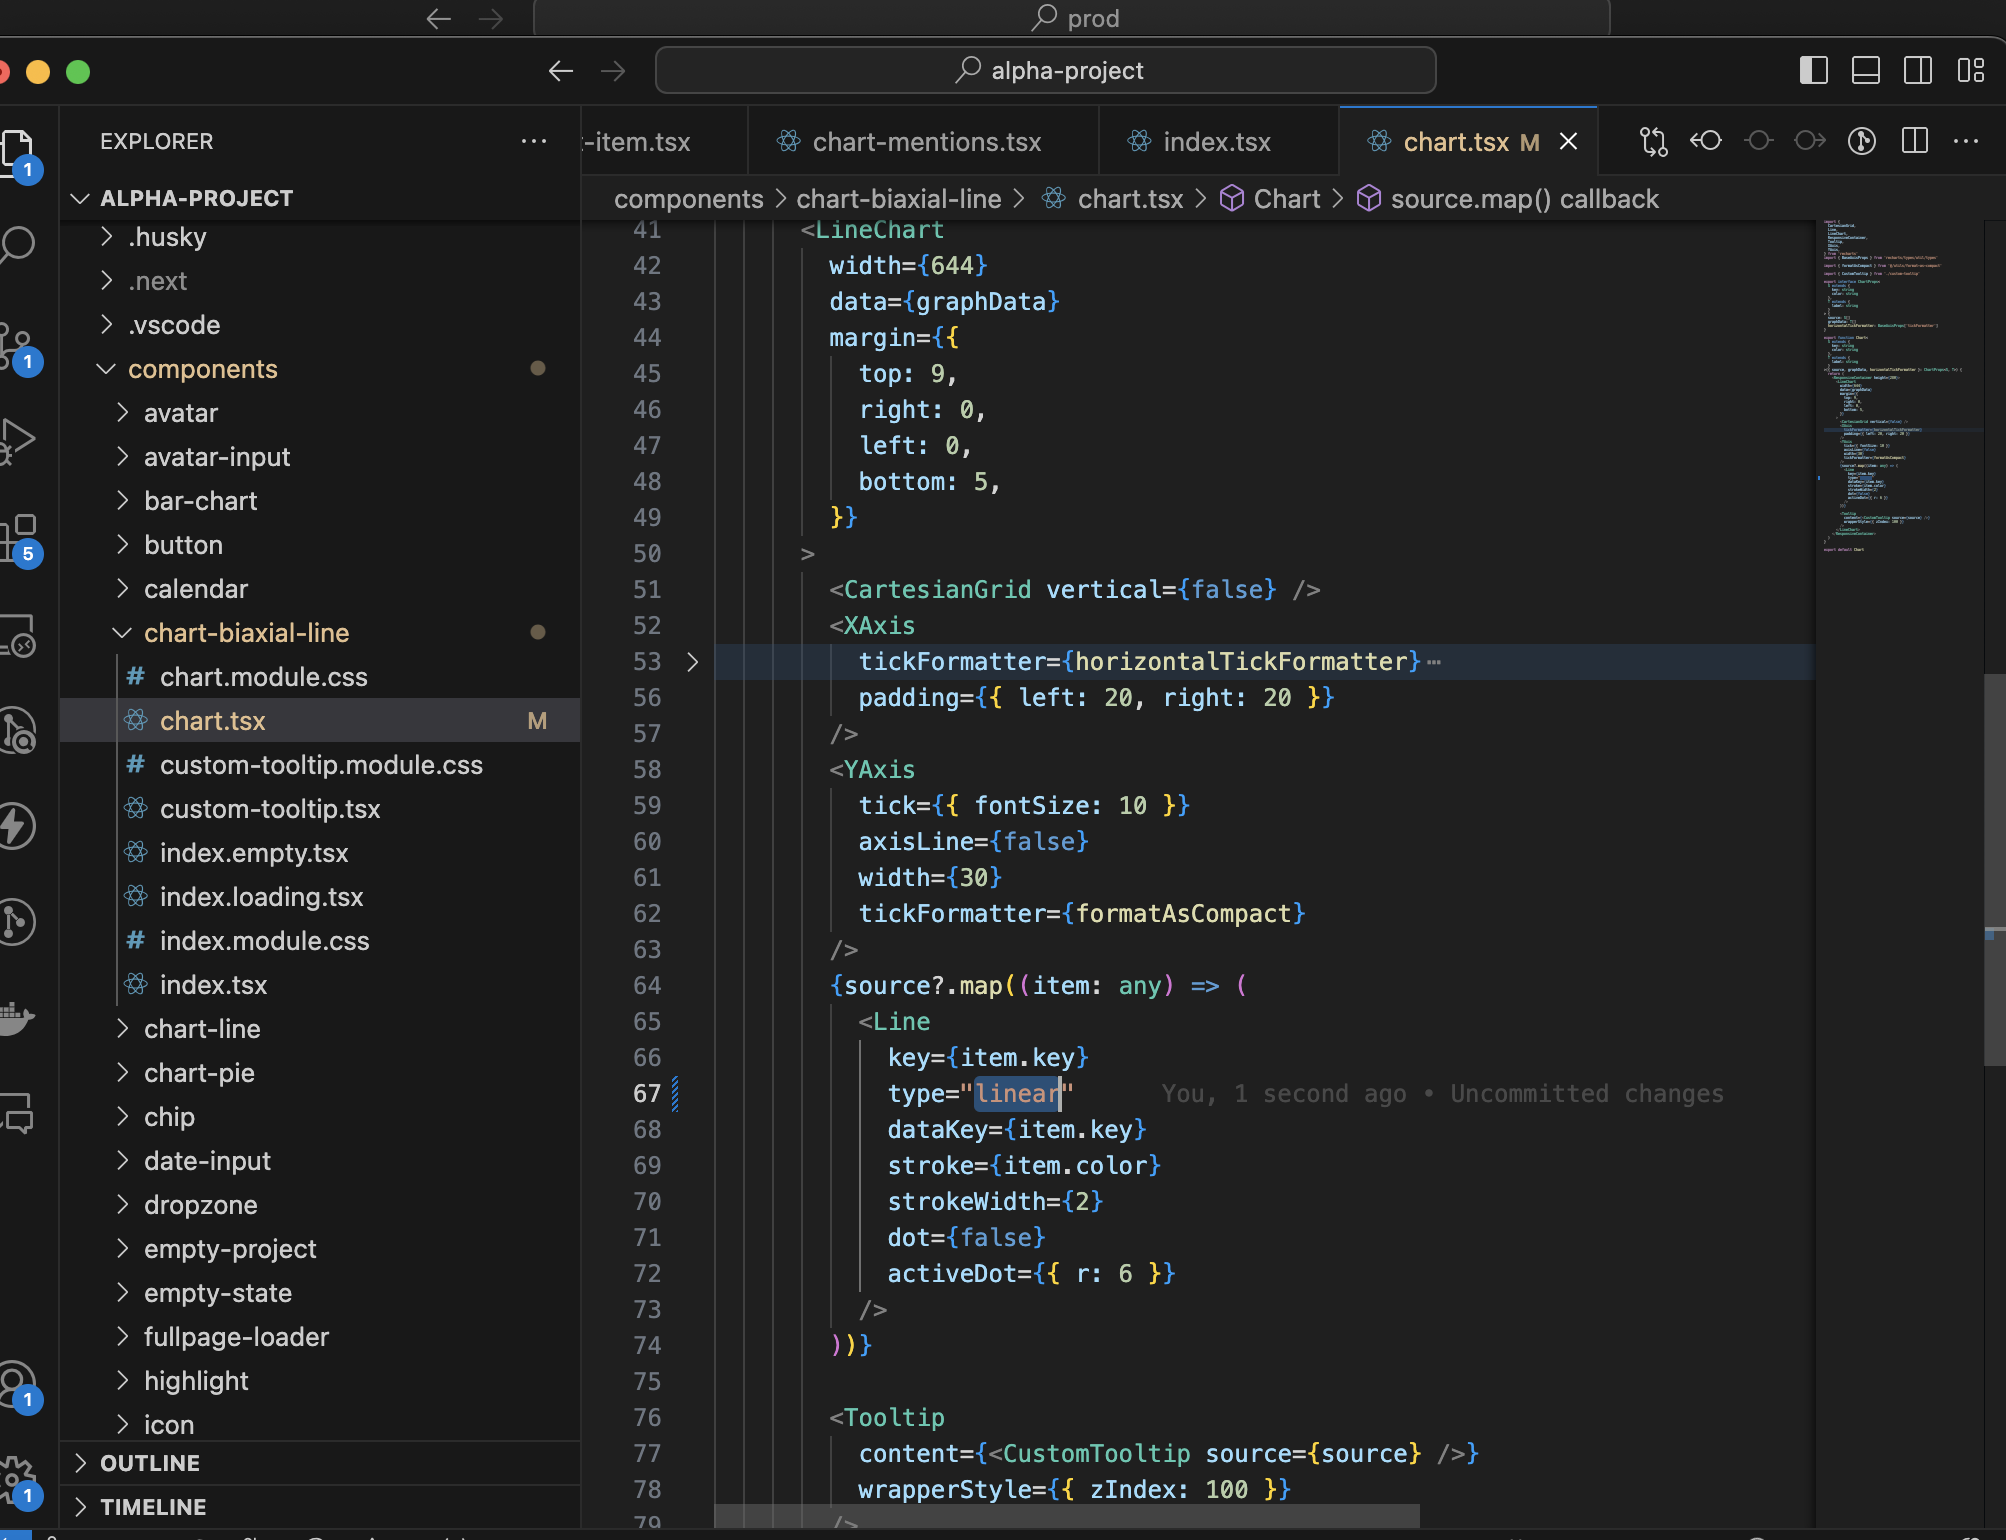Toggle Primary Side Bar layout button
The width and height of the screenshot is (2006, 1540).
coord(1813,71)
